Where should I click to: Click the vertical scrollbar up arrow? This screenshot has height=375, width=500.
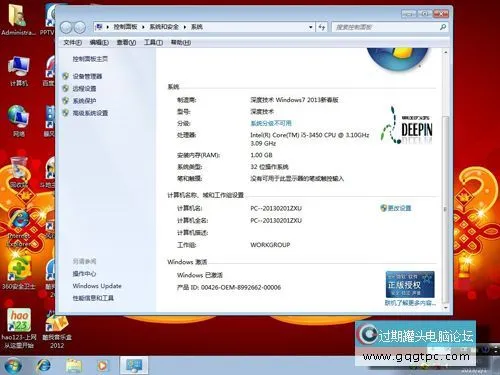(x=445, y=53)
